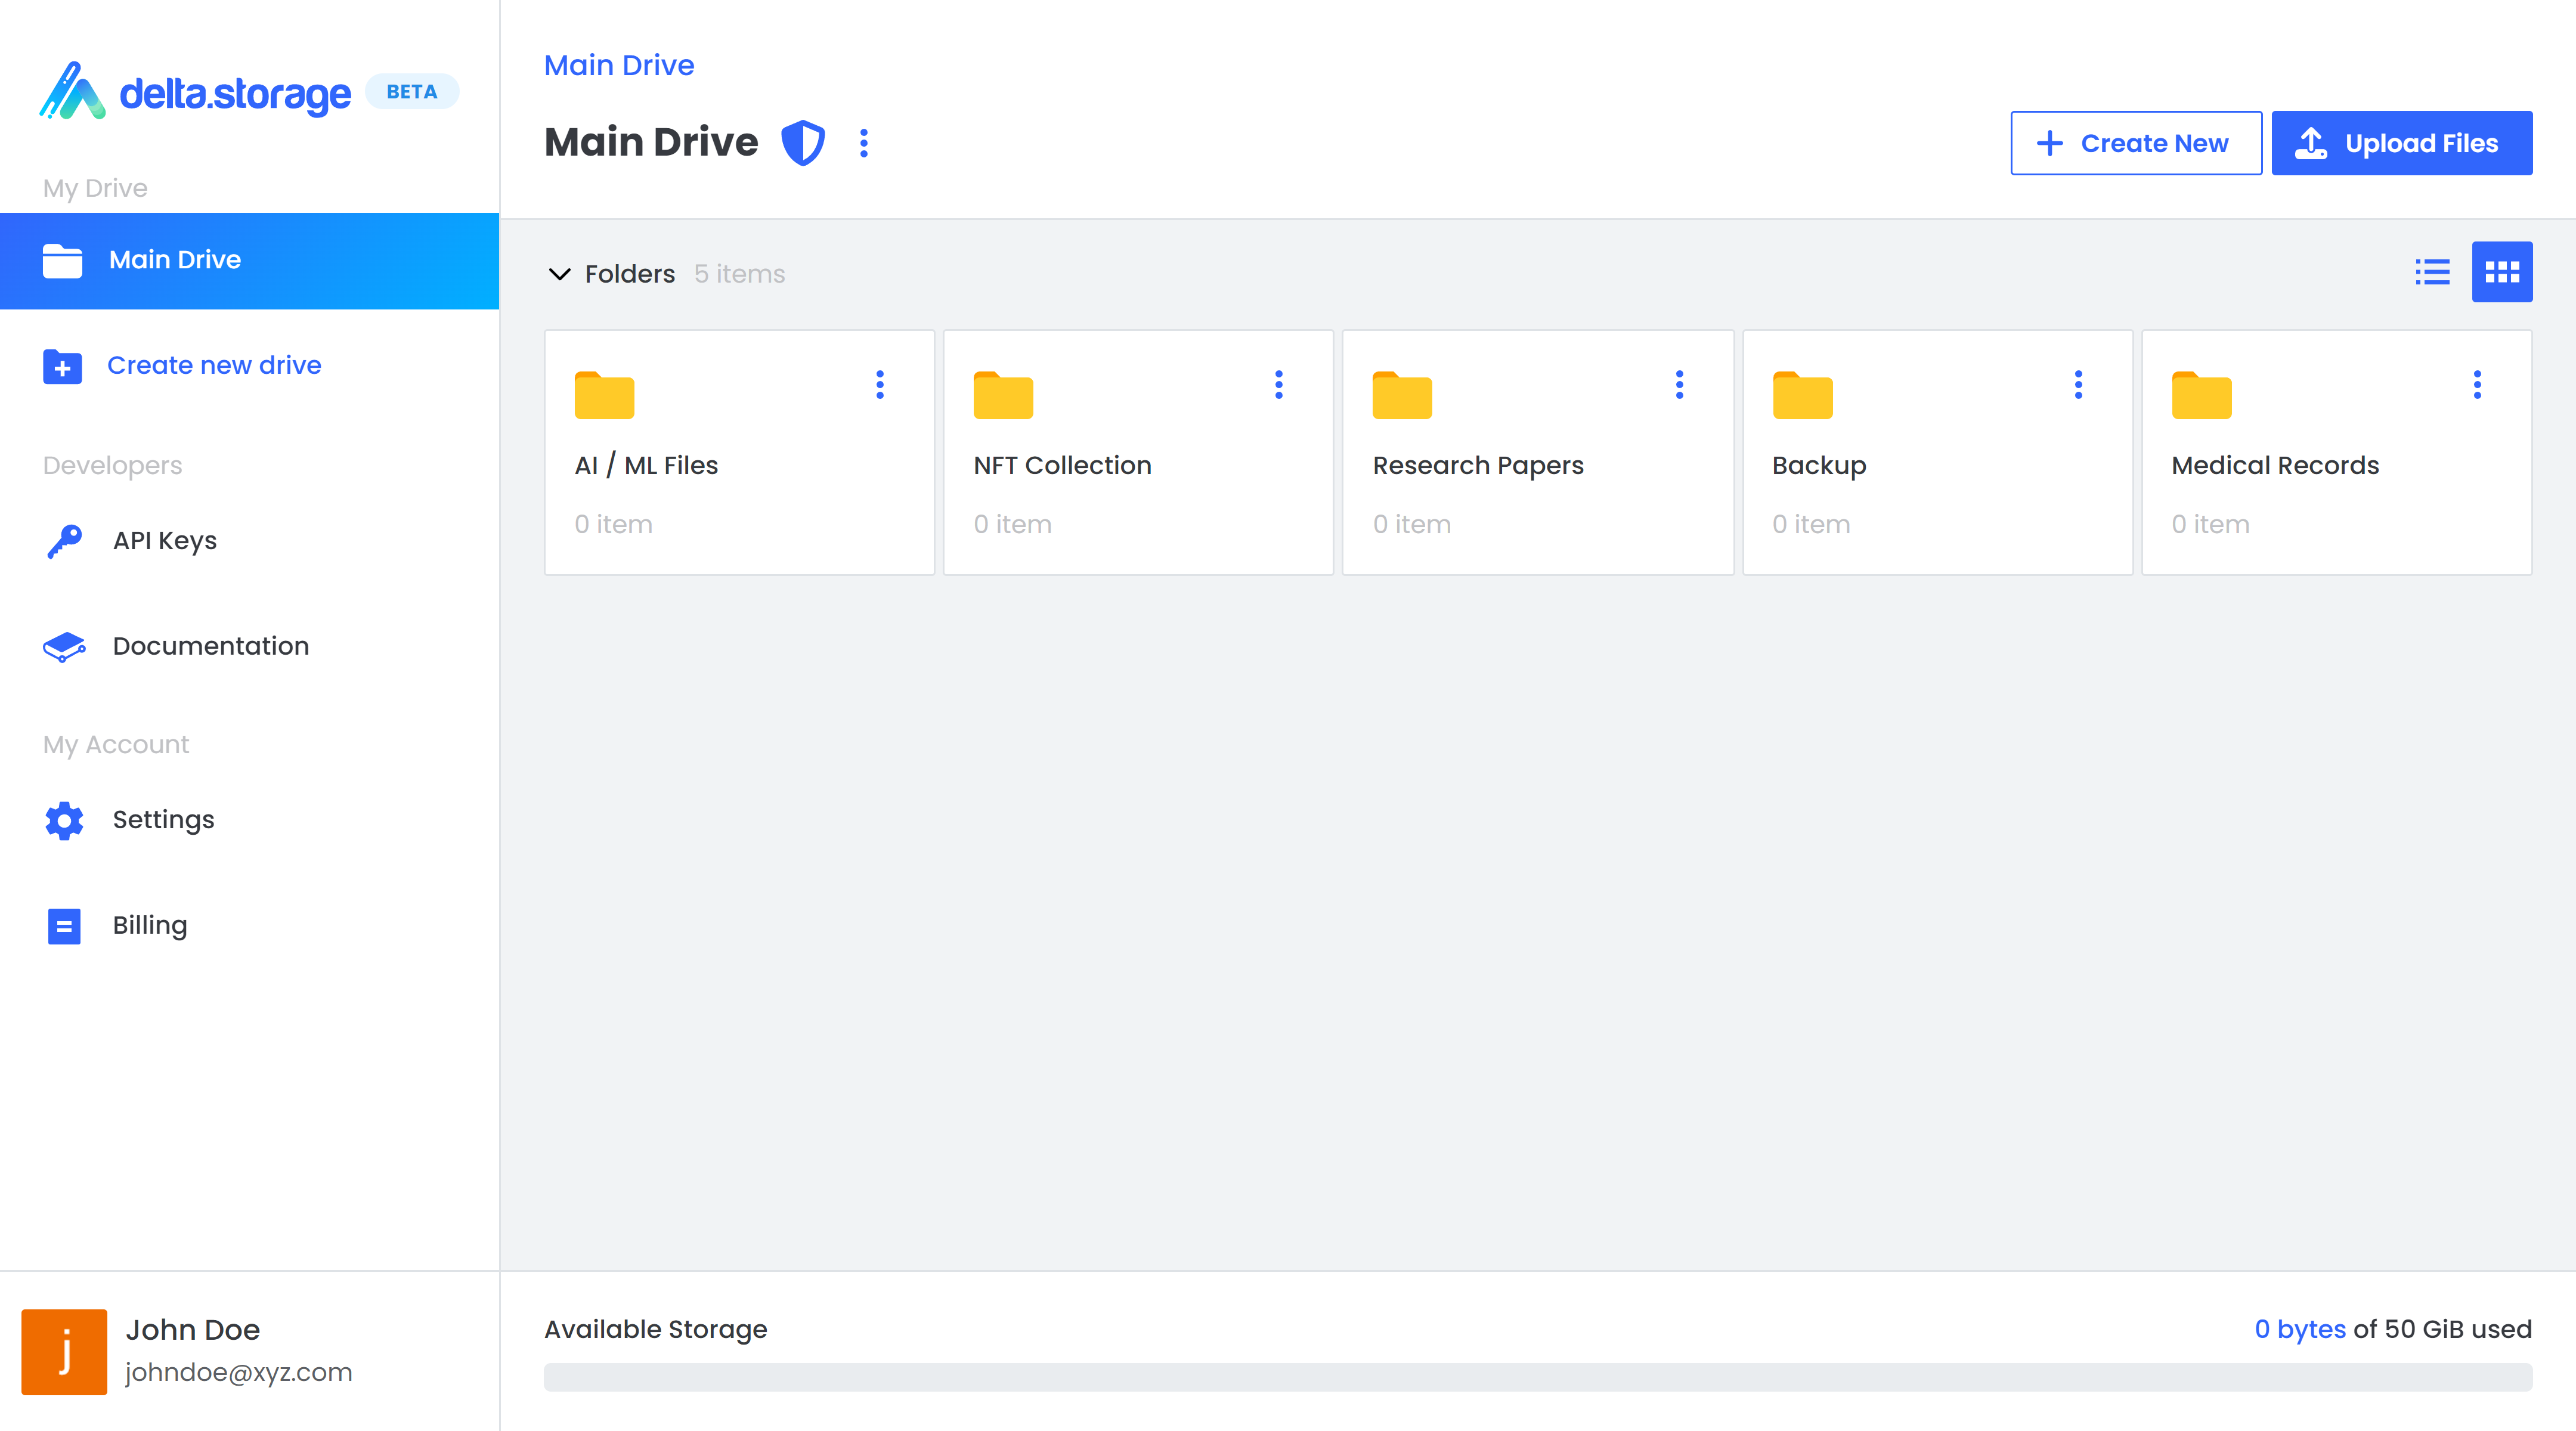Screen dimensions: 2576x1431
Task: Click the Documentation book icon
Action: [x=63, y=645]
